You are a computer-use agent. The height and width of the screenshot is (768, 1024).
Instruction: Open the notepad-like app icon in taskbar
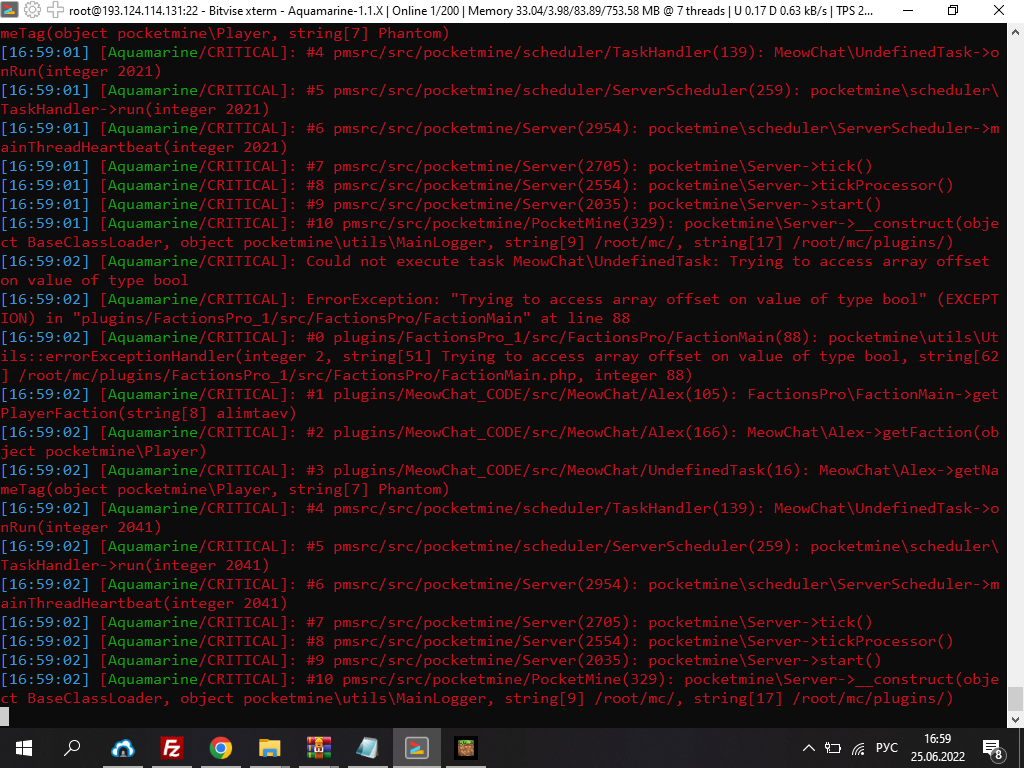368,747
